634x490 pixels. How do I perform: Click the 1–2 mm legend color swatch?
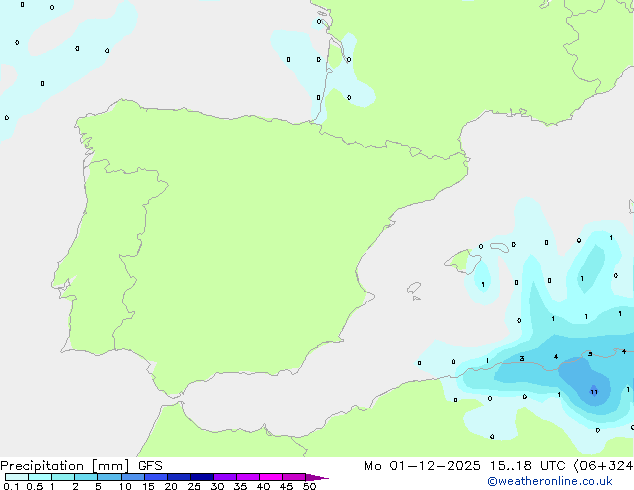click(63, 477)
